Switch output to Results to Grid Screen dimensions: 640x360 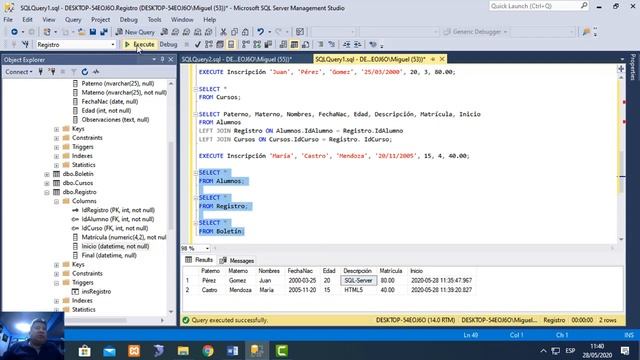294,44
